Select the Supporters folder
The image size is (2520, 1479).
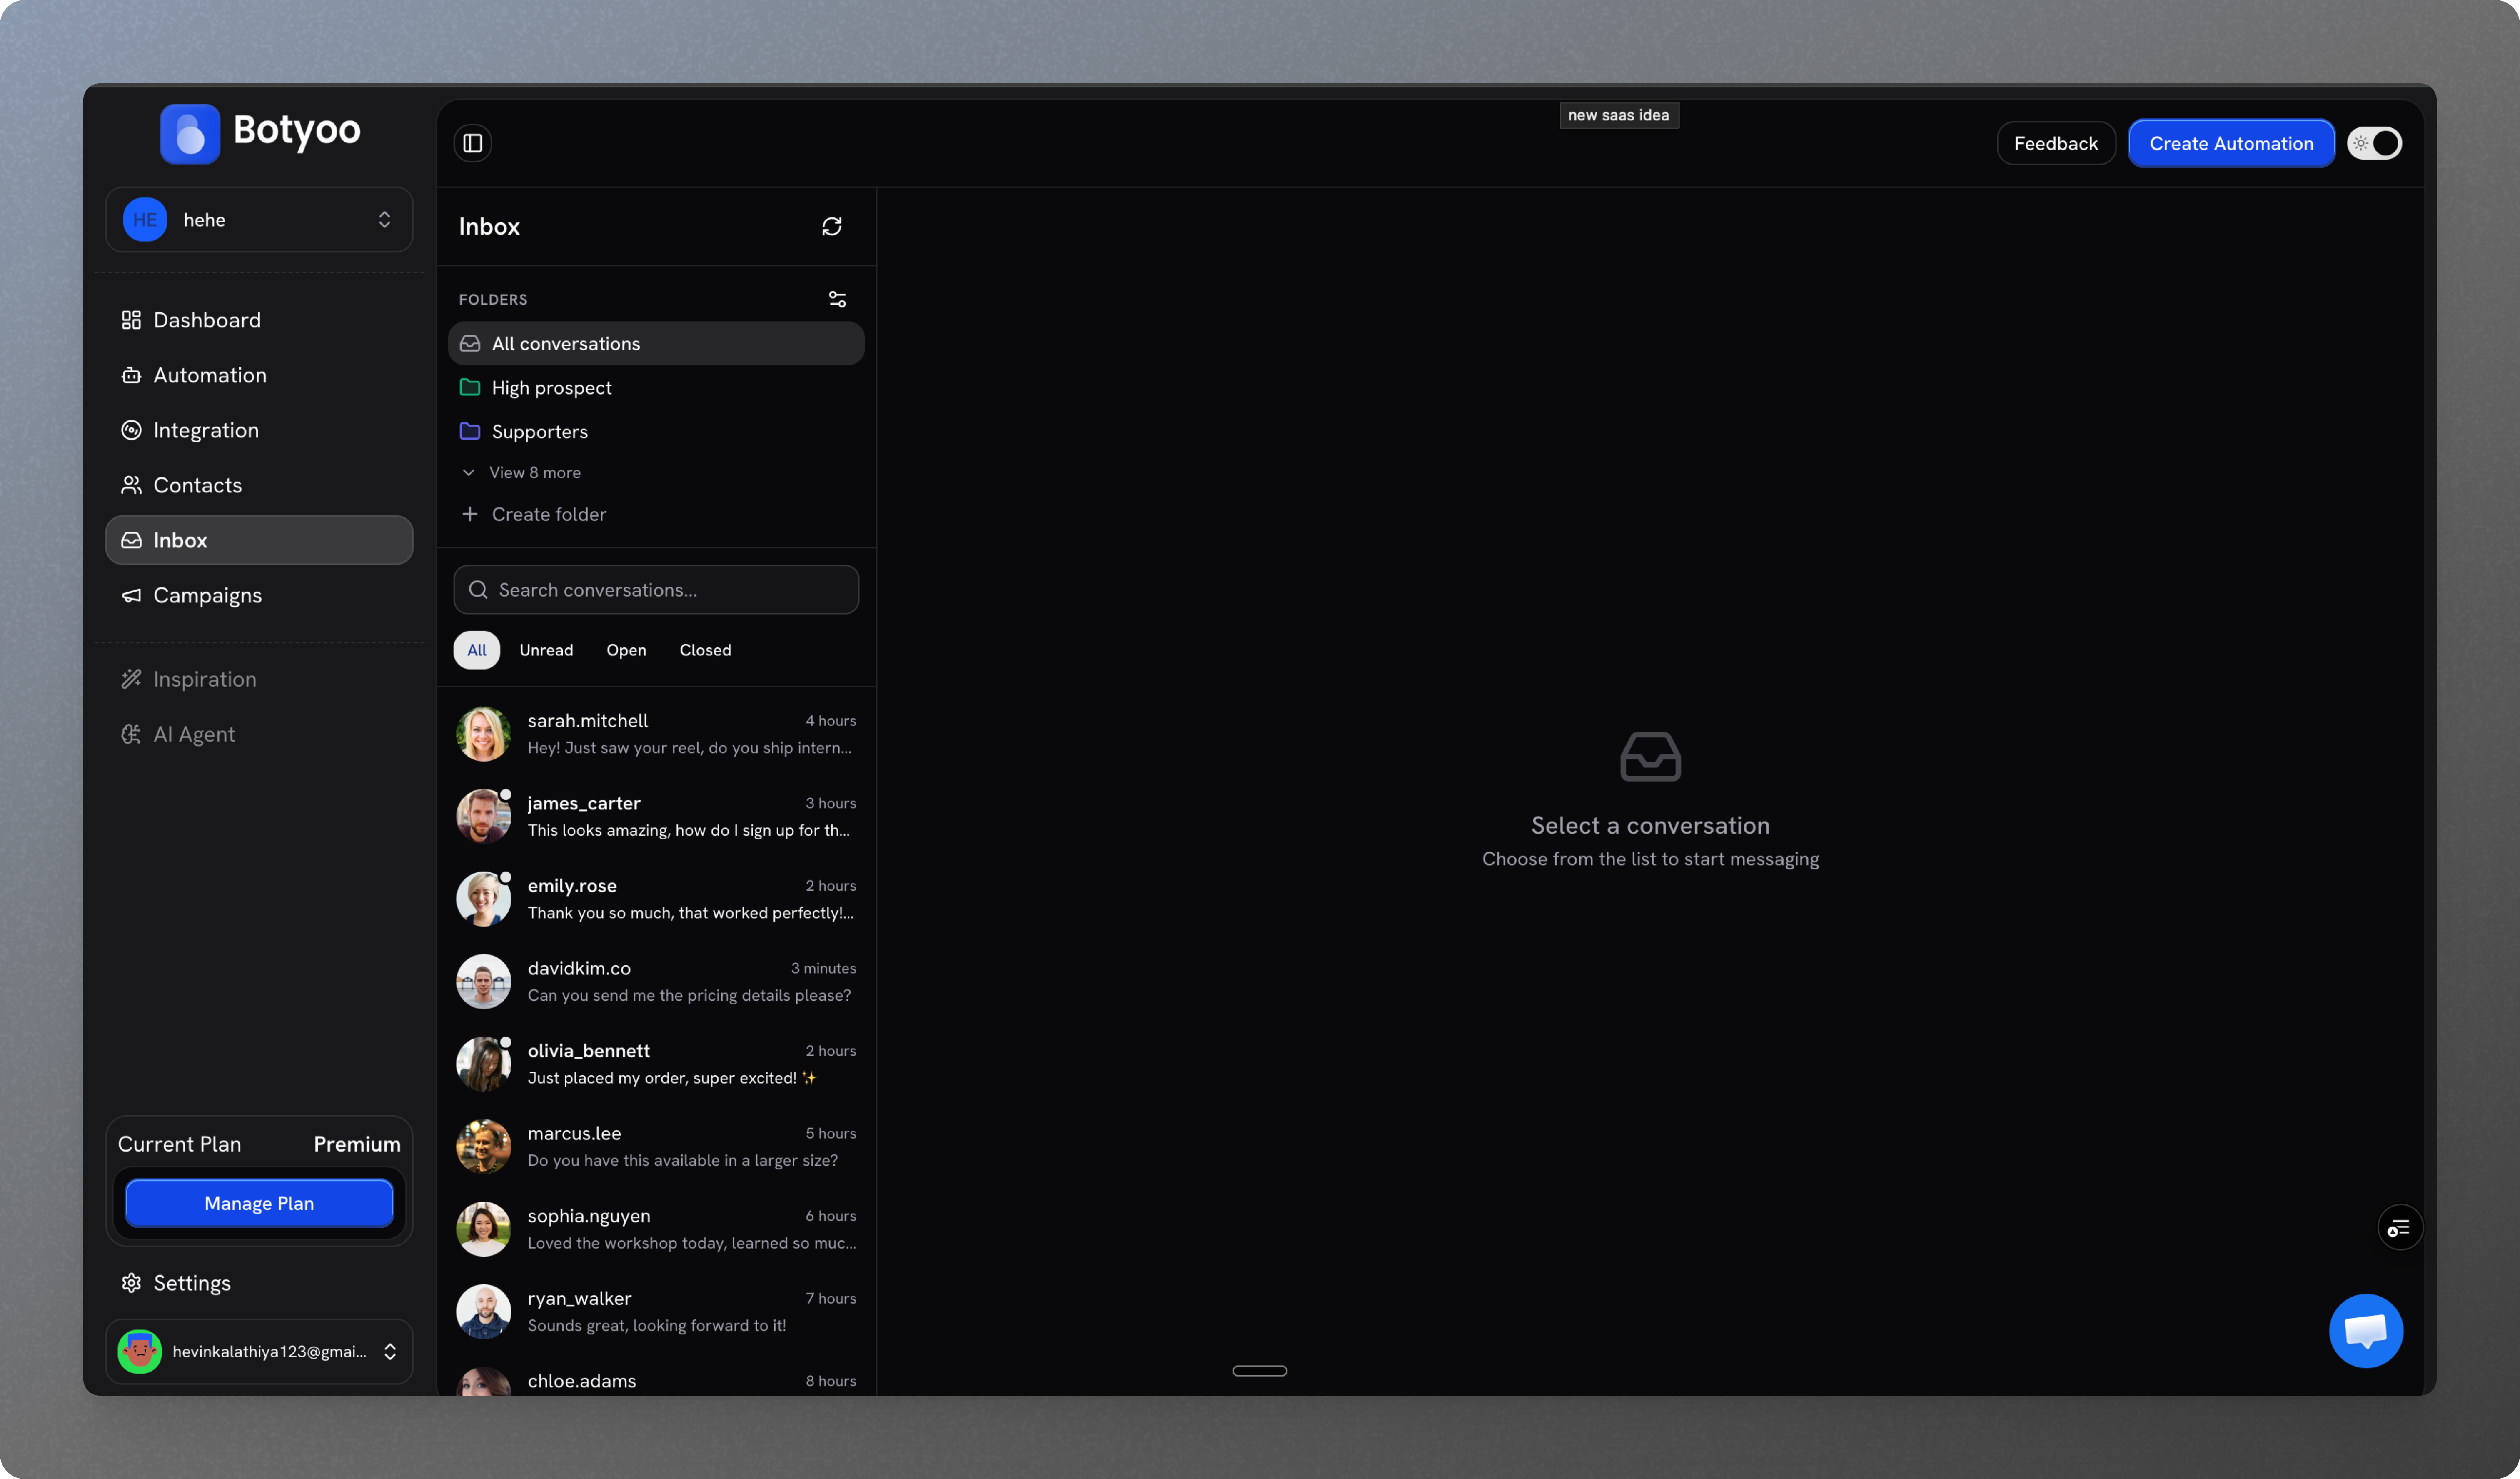(x=656, y=431)
